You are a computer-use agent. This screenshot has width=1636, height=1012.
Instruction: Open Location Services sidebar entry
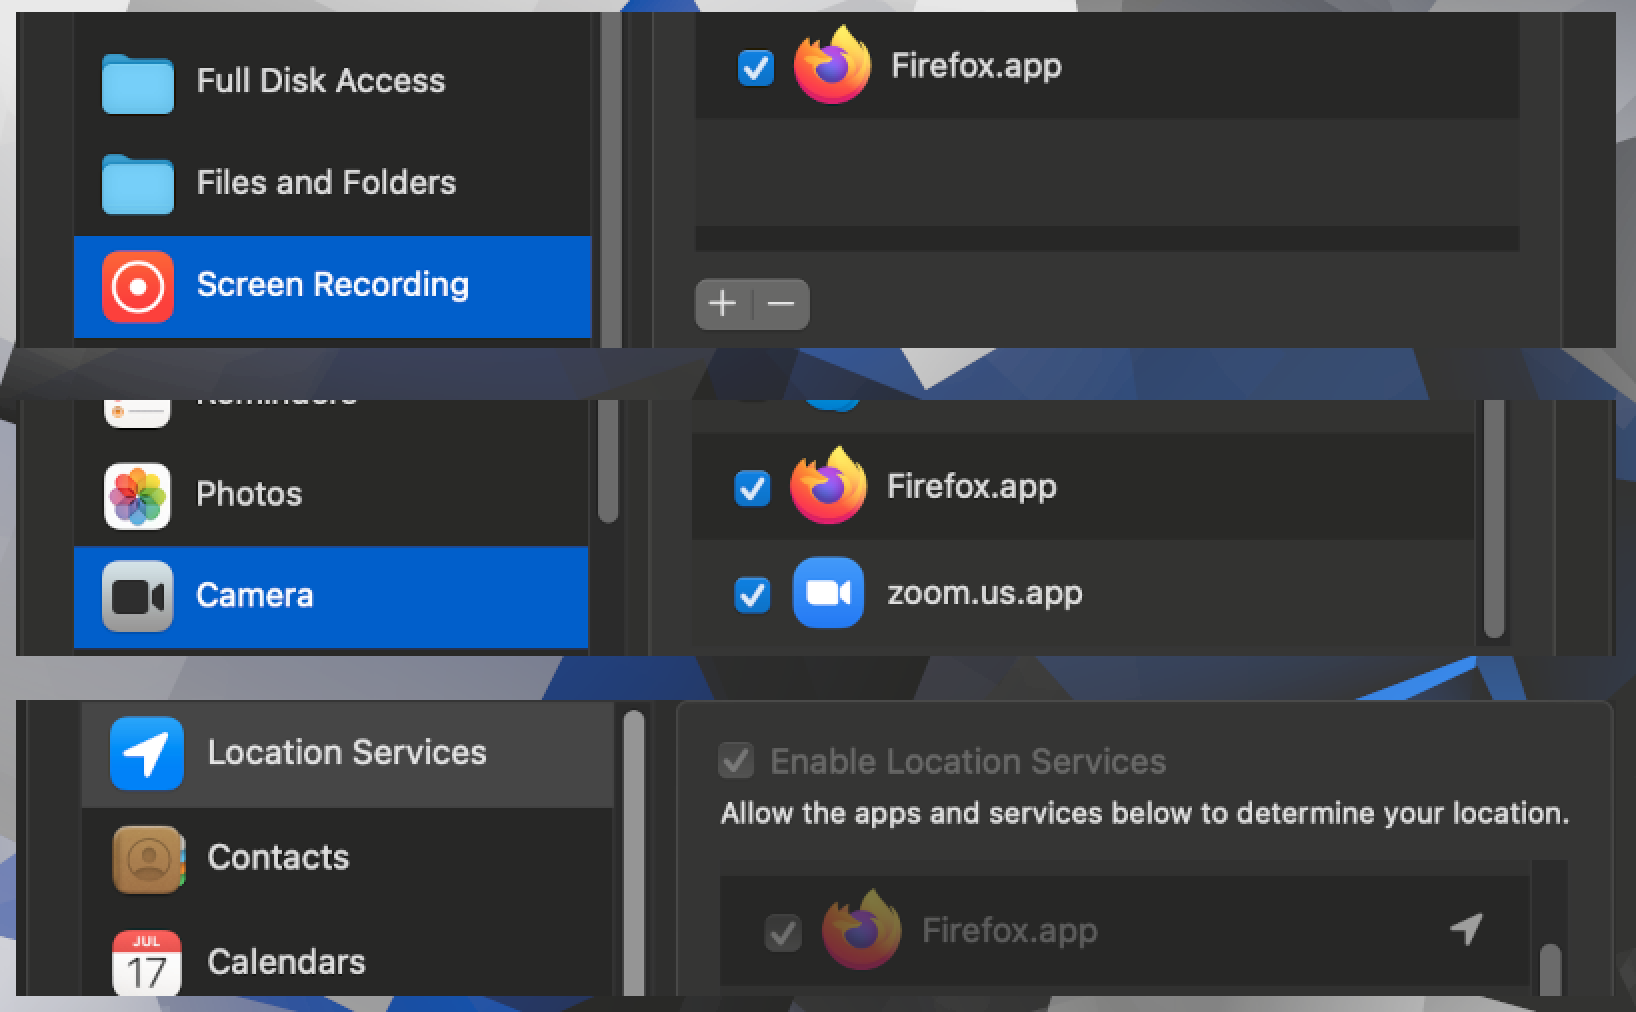tap(347, 754)
